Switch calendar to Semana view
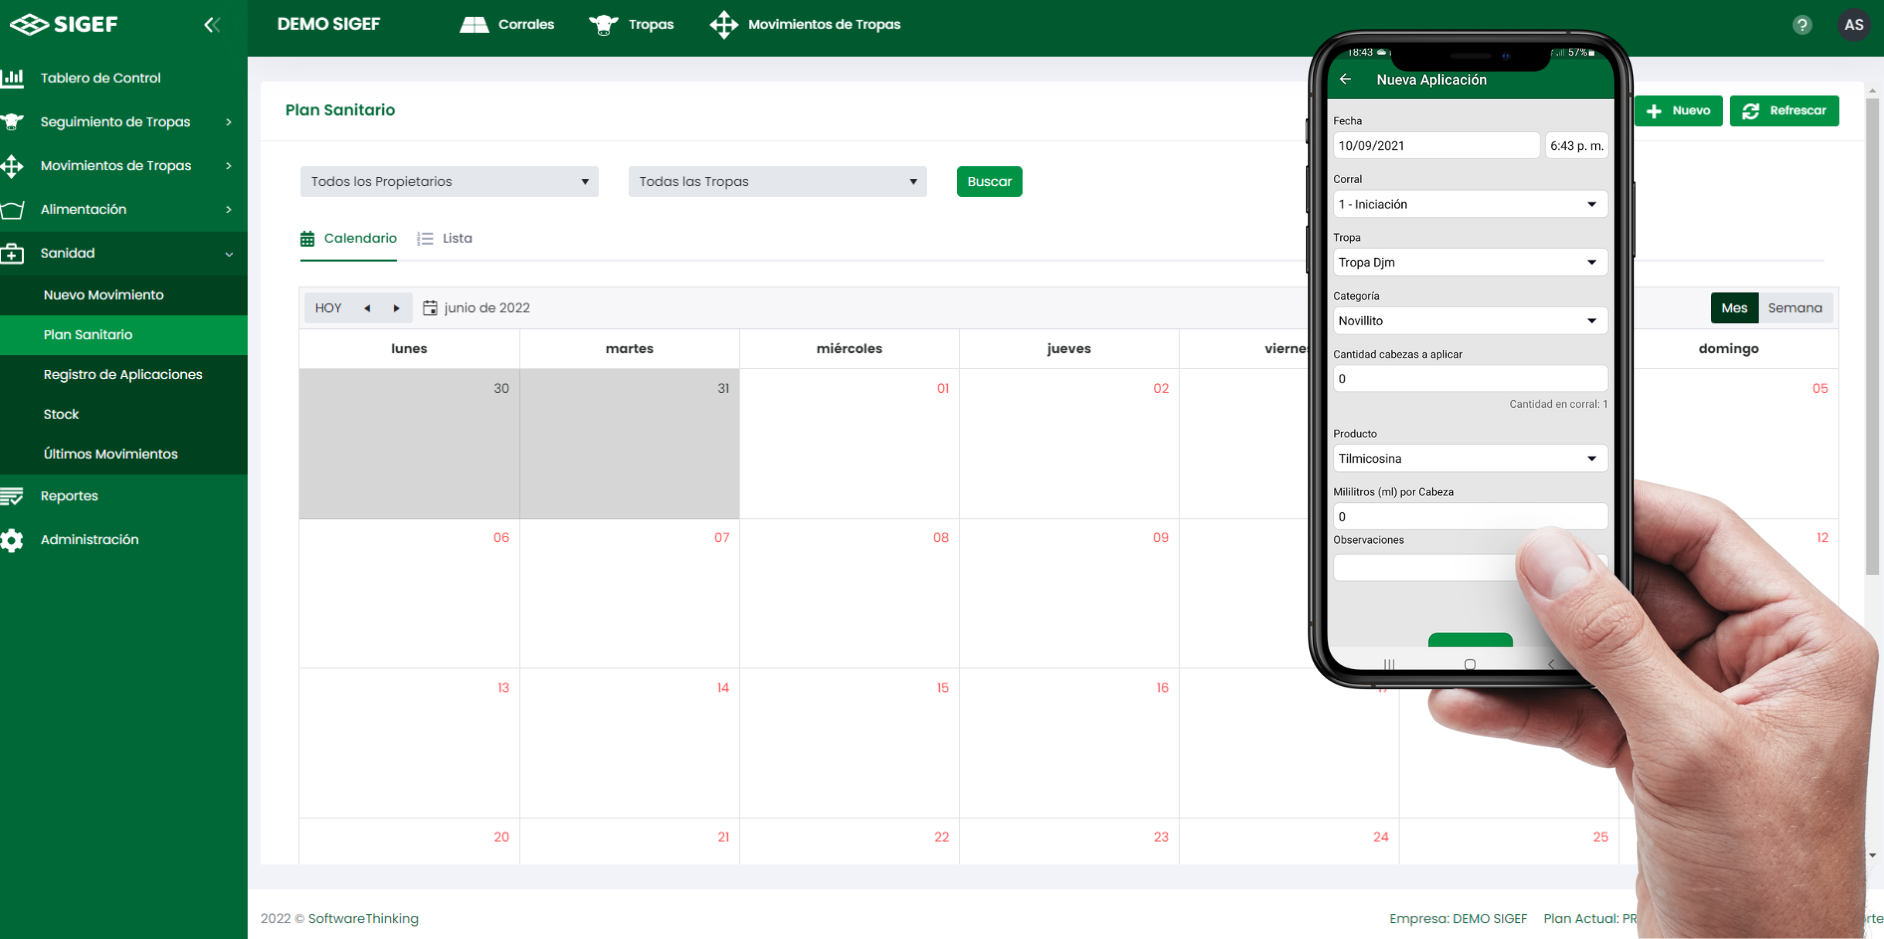Image resolution: width=1884 pixels, height=939 pixels. tap(1794, 308)
